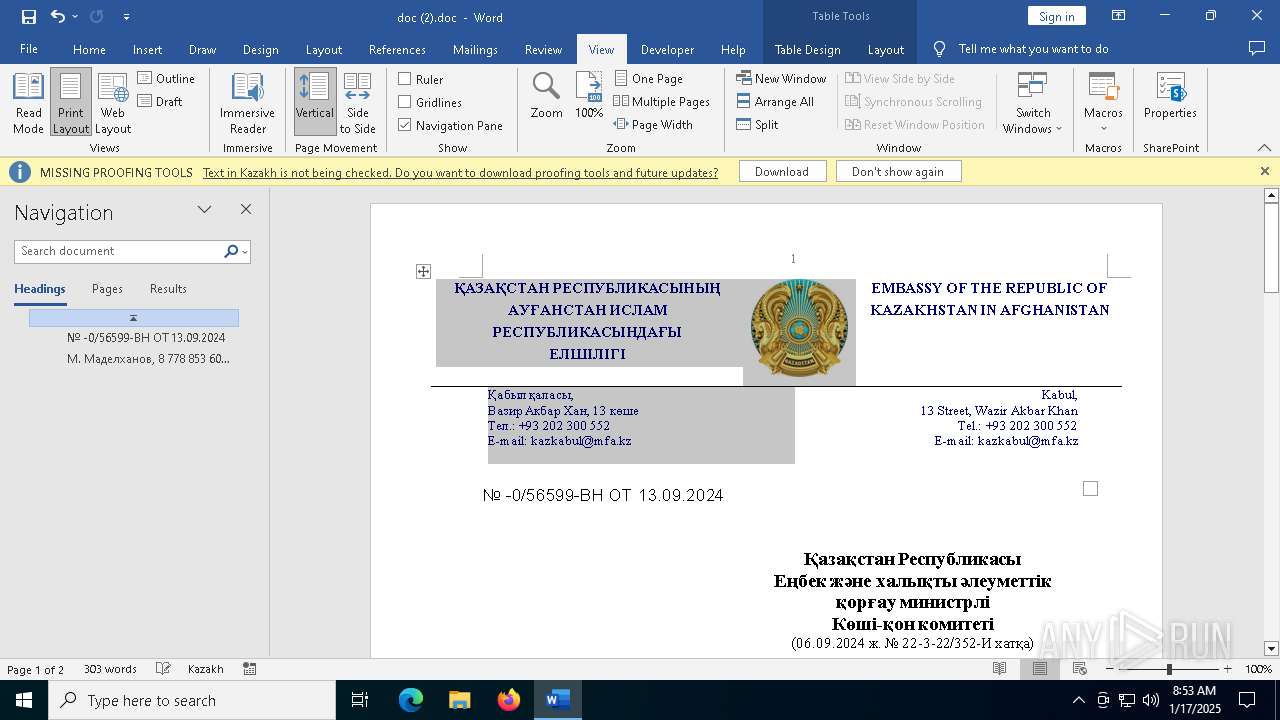The height and width of the screenshot is (720, 1280).
Task: Click the Search document field
Action: [x=120, y=251]
